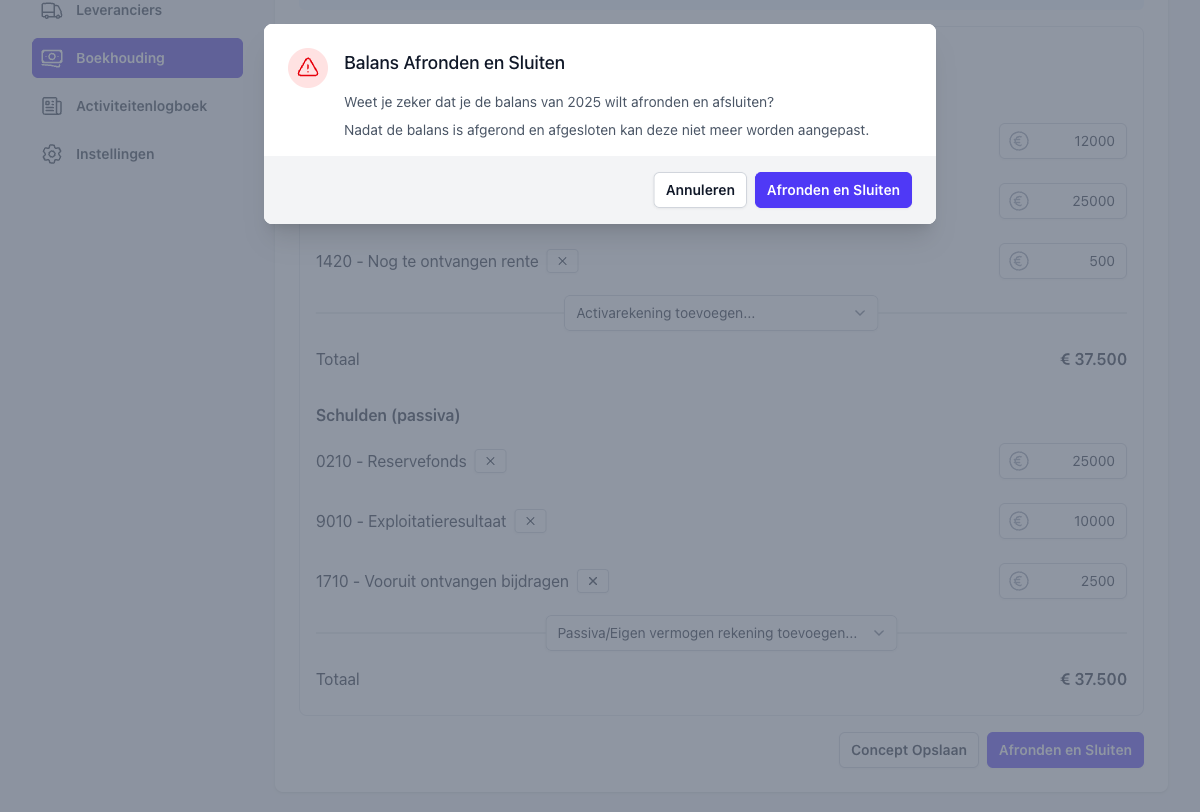Click the bottom Afronden en Sluiten button
The width and height of the screenshot is (1200, 812).
1065,750
